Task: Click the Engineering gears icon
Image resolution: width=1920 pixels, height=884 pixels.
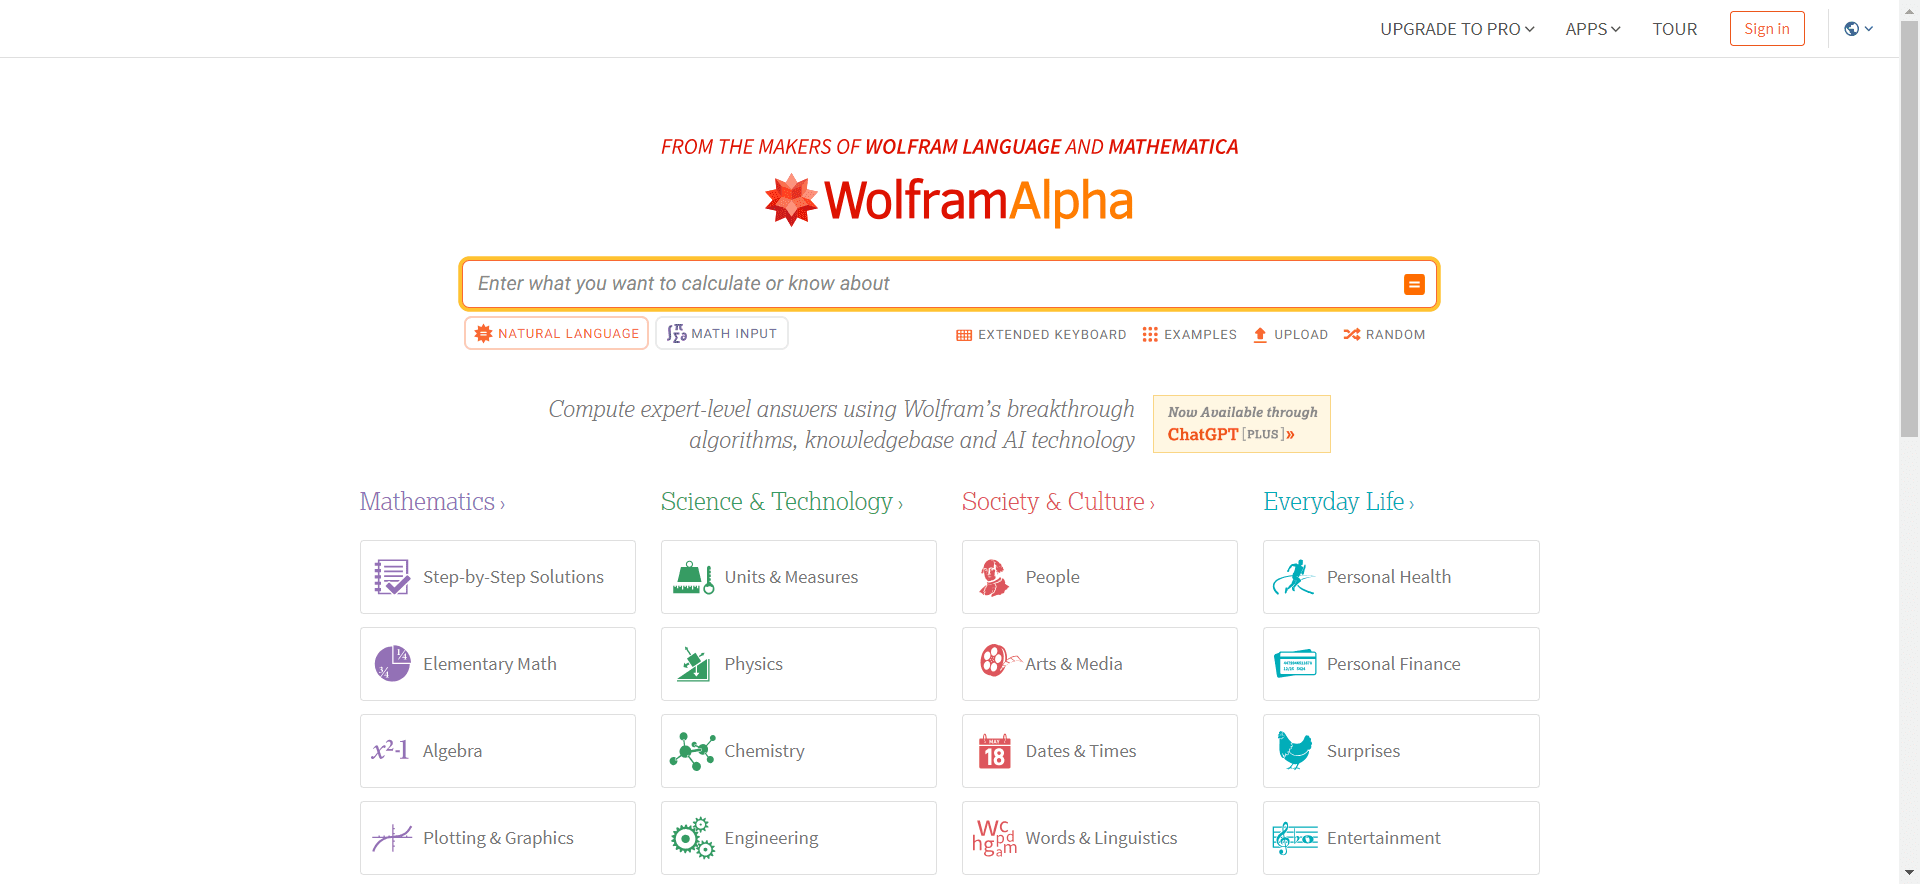Action: click(x=691, y=837)
